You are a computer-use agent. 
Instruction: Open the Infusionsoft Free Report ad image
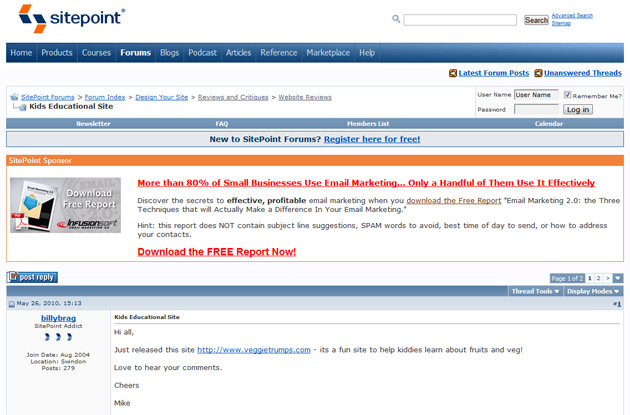pos(65,205)
